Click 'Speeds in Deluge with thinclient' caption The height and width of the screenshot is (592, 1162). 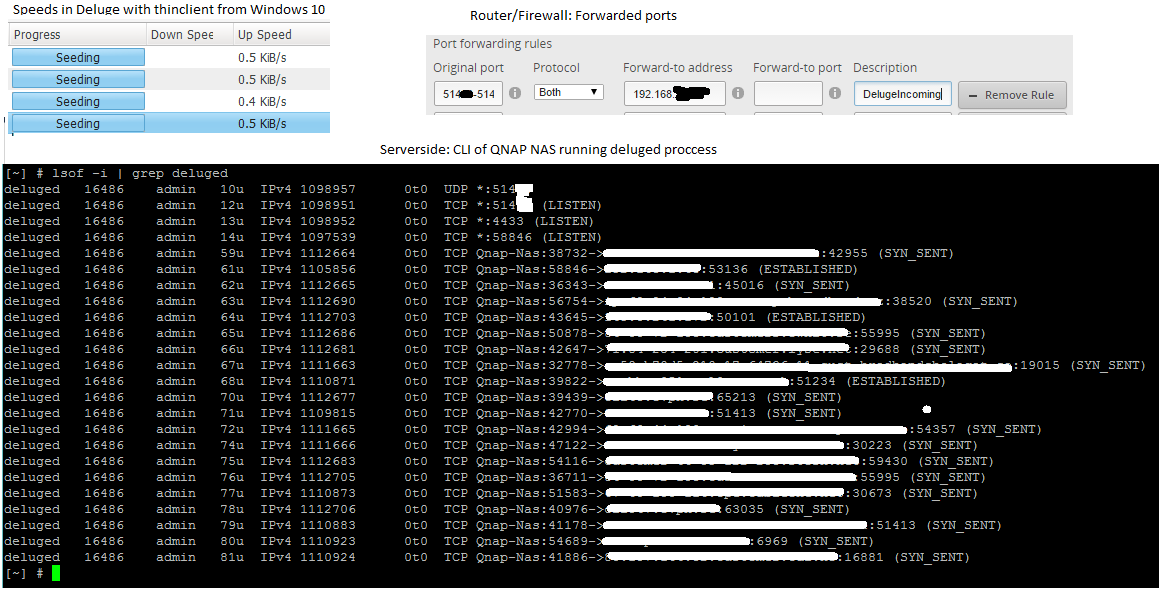(169, 10)
